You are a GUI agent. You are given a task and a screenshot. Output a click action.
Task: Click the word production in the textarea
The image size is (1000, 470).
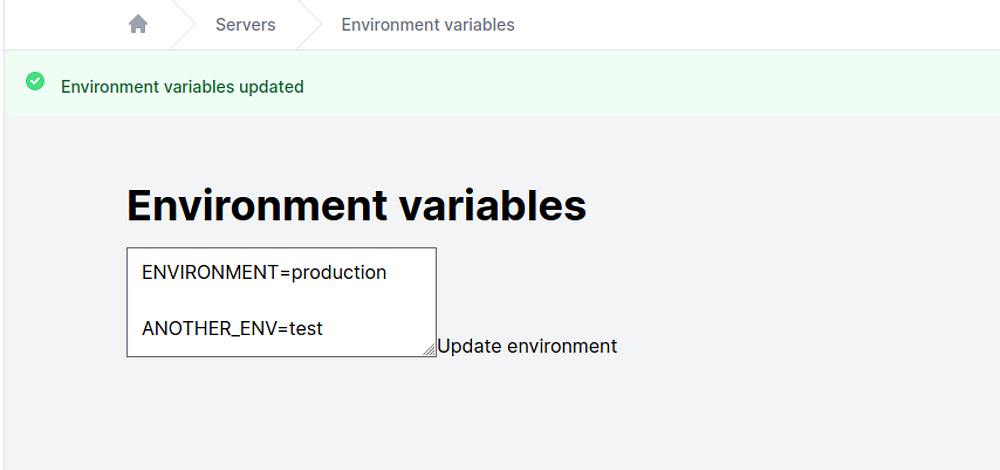click(x=339, y=272)
